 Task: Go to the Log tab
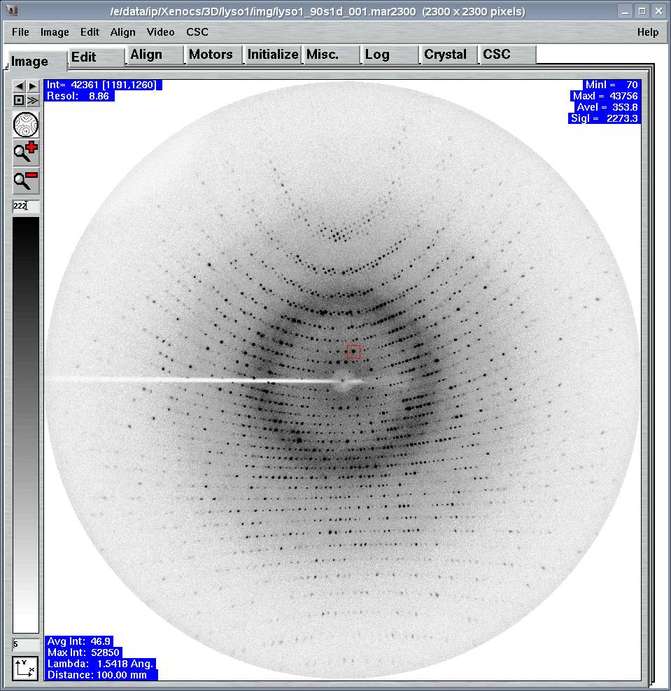tap(377, 55)
